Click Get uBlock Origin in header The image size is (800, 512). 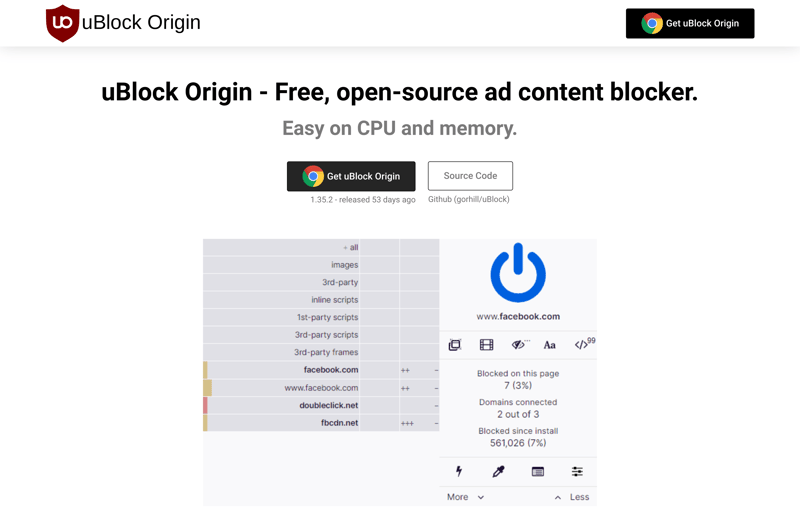pos(690,23)
